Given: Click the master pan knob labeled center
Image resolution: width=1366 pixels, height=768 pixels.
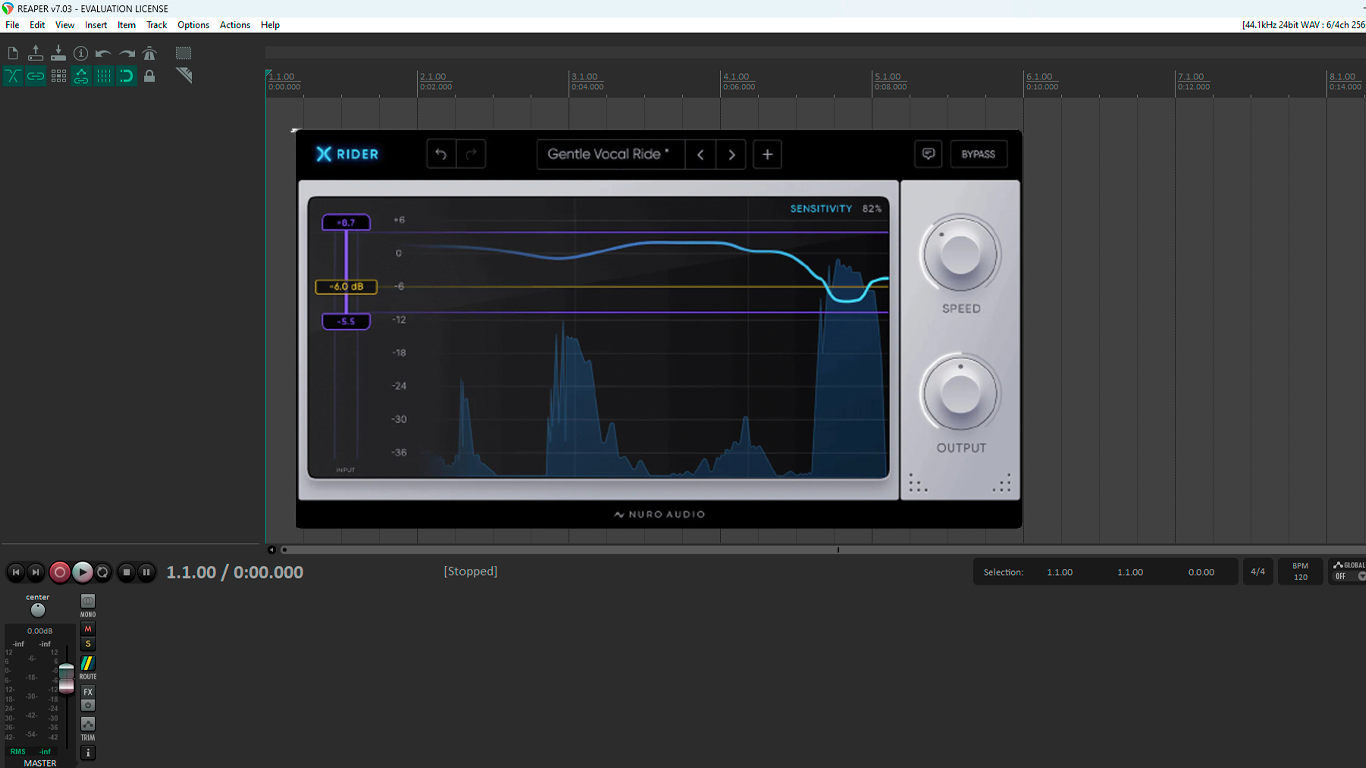Looking at the screenshot, I should coord(38,610).
